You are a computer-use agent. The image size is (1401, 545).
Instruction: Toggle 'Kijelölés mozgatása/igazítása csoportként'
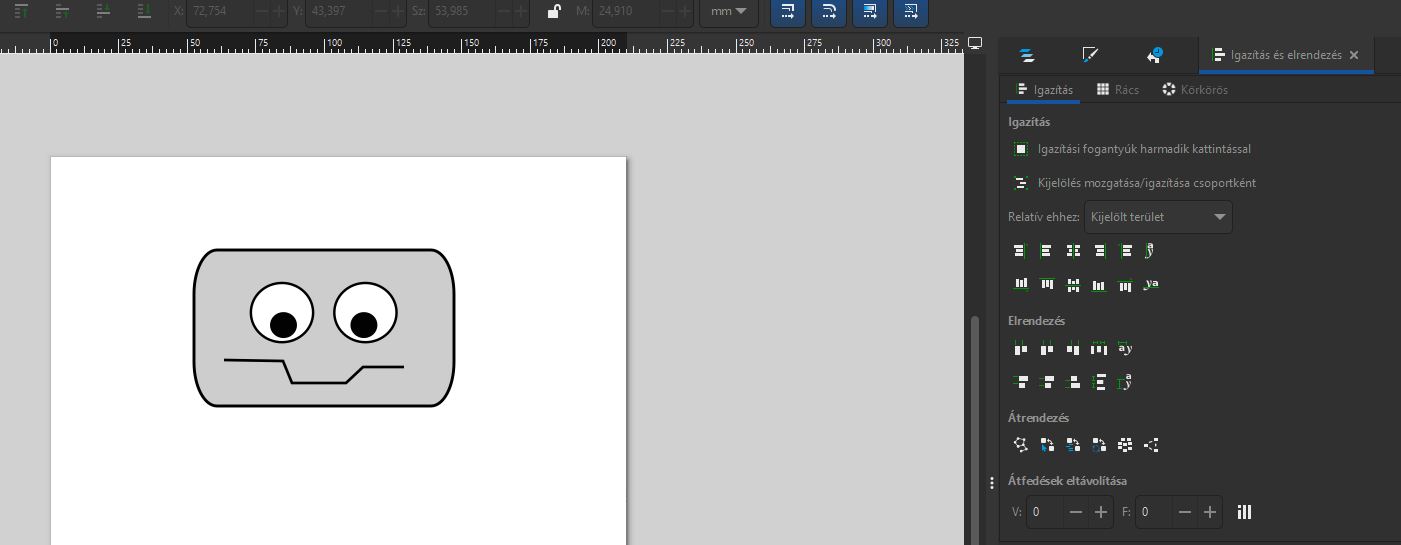coord(1020,183)
